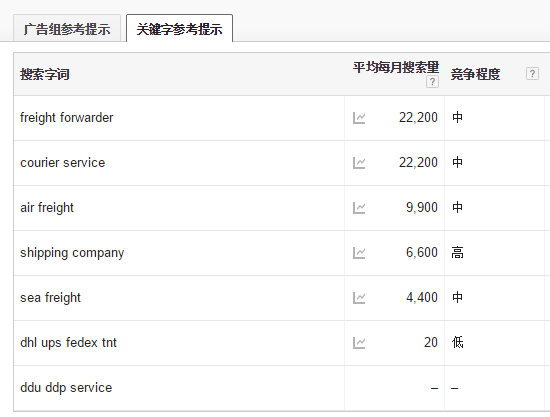The image size is (550, 417).
Task: Sort by 搜索字词 column header
Action: pos(45,74)
